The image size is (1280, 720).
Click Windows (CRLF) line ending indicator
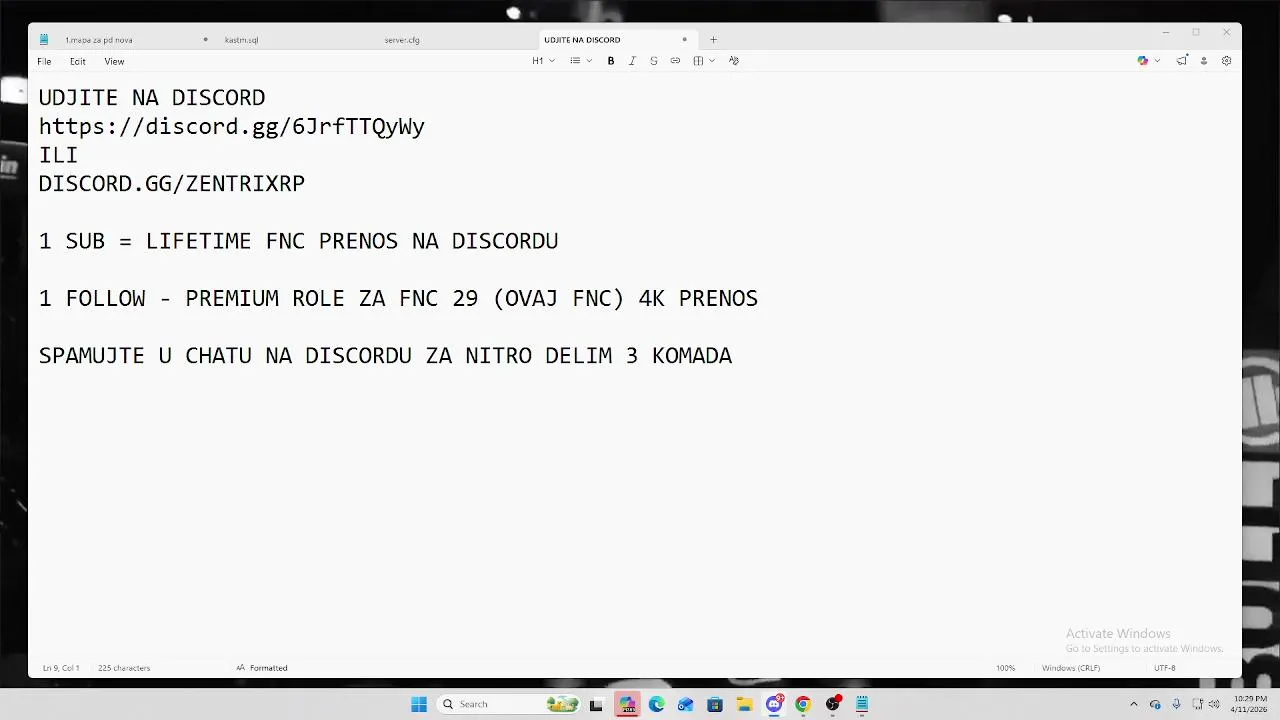(x=1071, y=668)
